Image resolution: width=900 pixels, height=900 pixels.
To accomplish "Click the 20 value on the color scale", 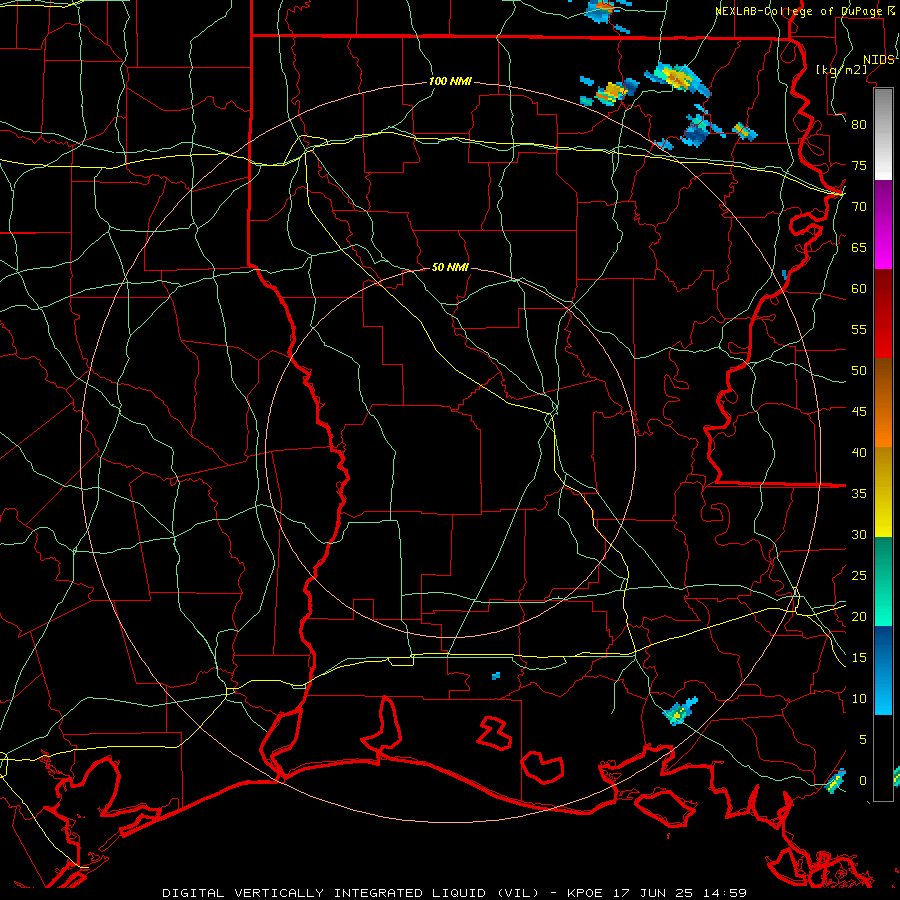I will (859, 617).
